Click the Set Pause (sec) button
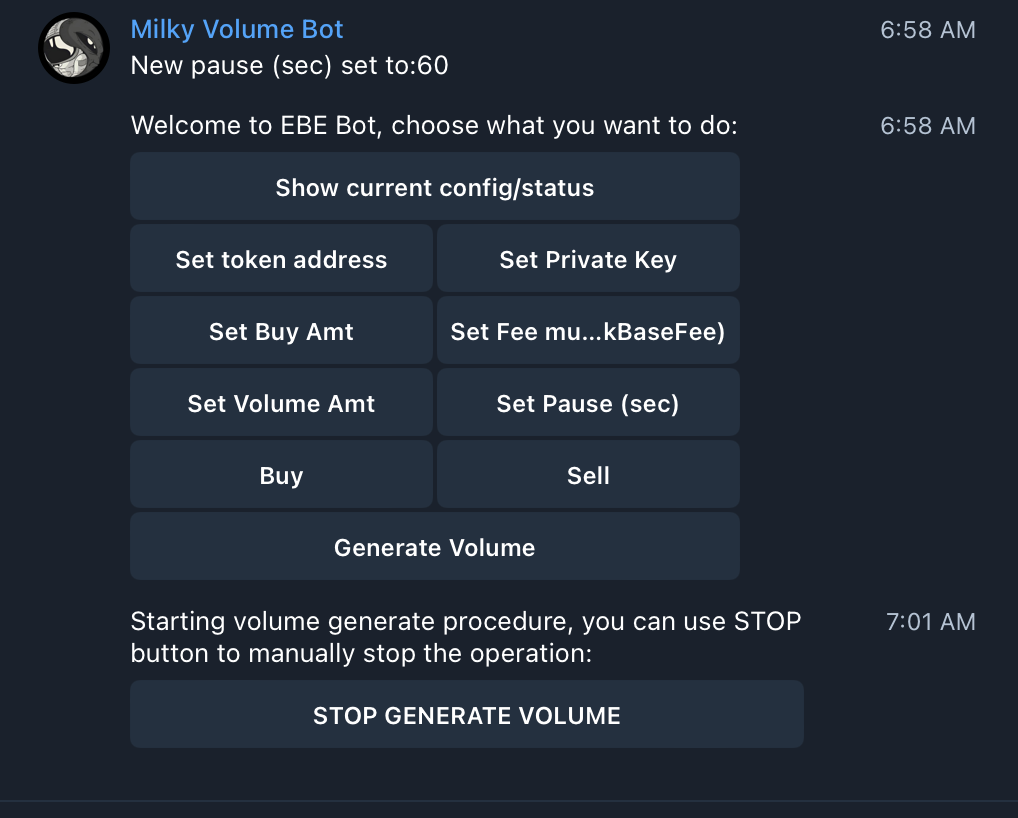The image size is (1018, 818). pos(588,403)
